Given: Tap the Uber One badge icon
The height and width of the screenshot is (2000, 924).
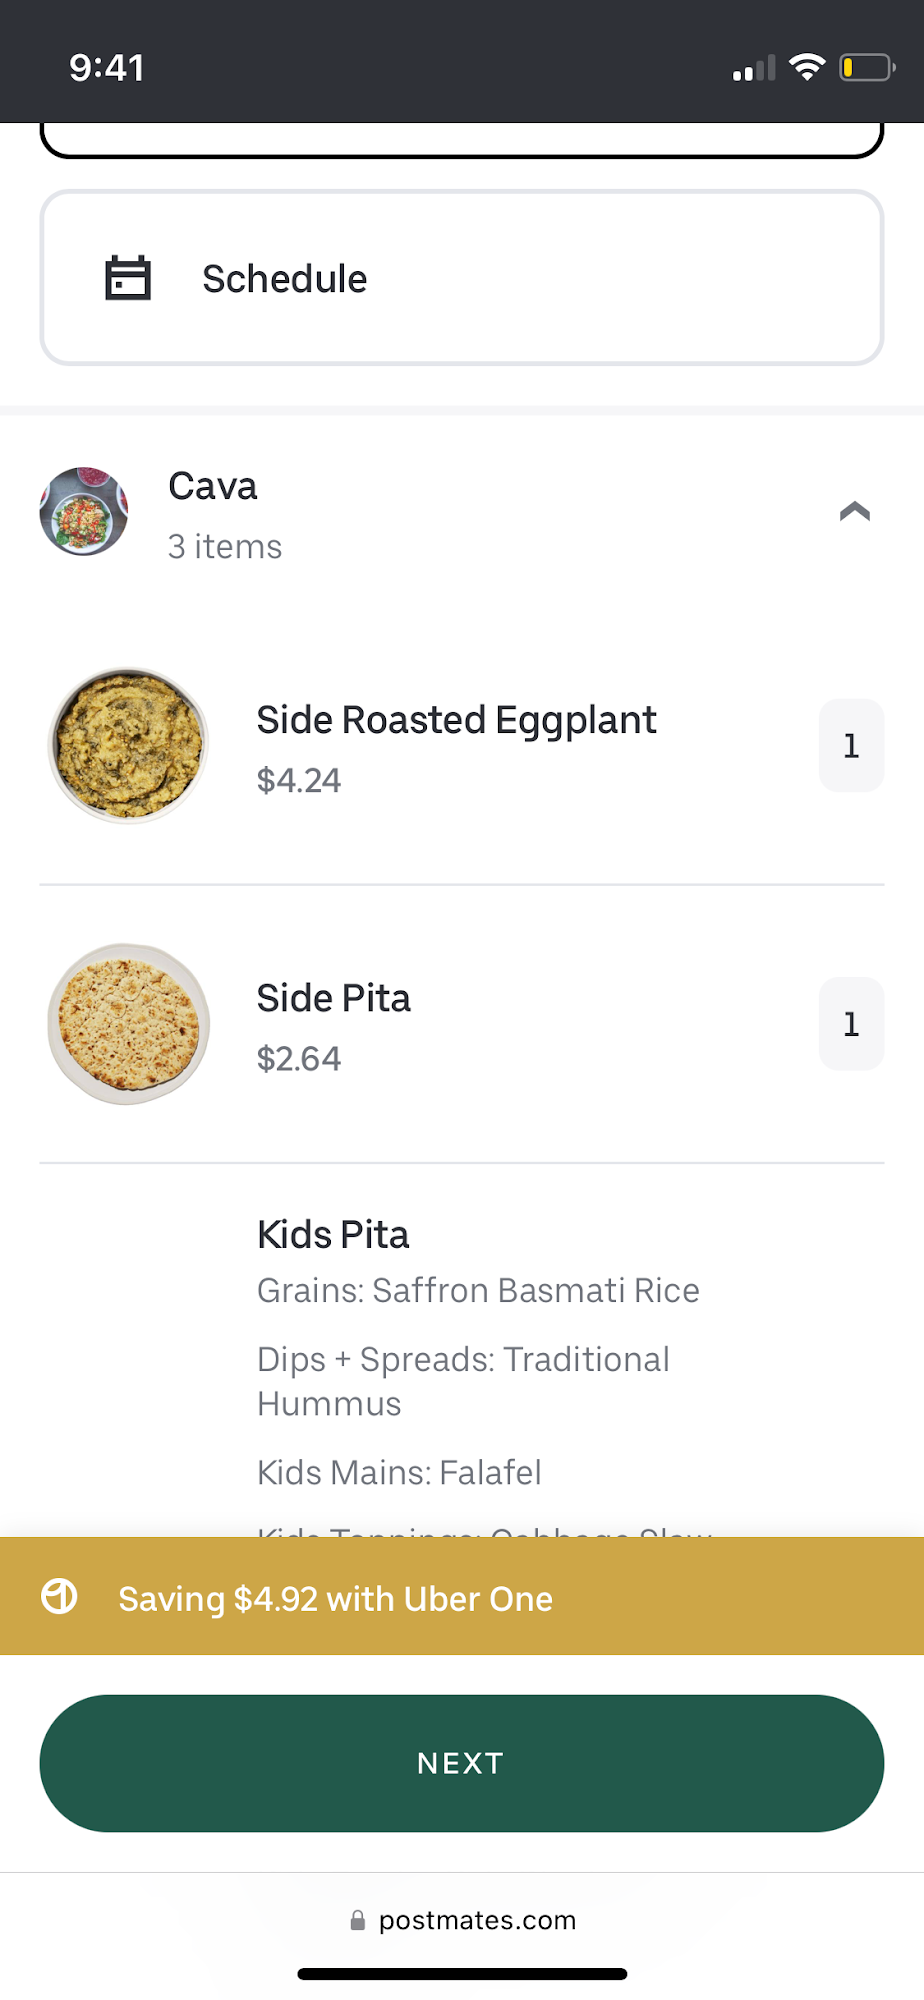Looking at the screenshot, I should [59, 1596].
